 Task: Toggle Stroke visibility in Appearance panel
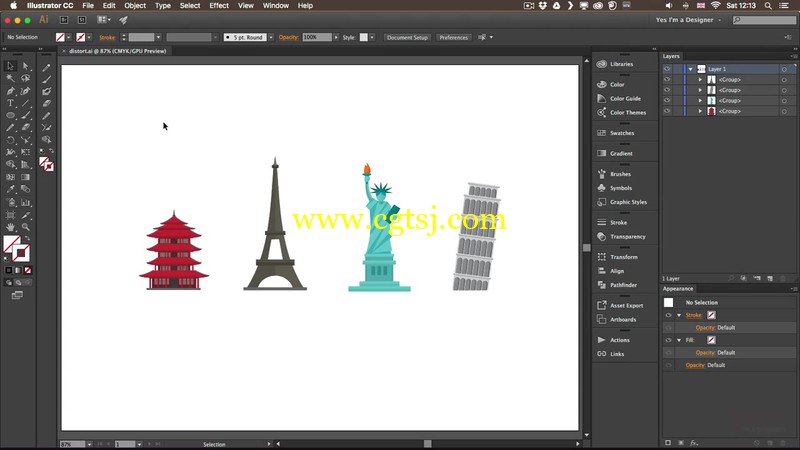(x=668, y=315)
